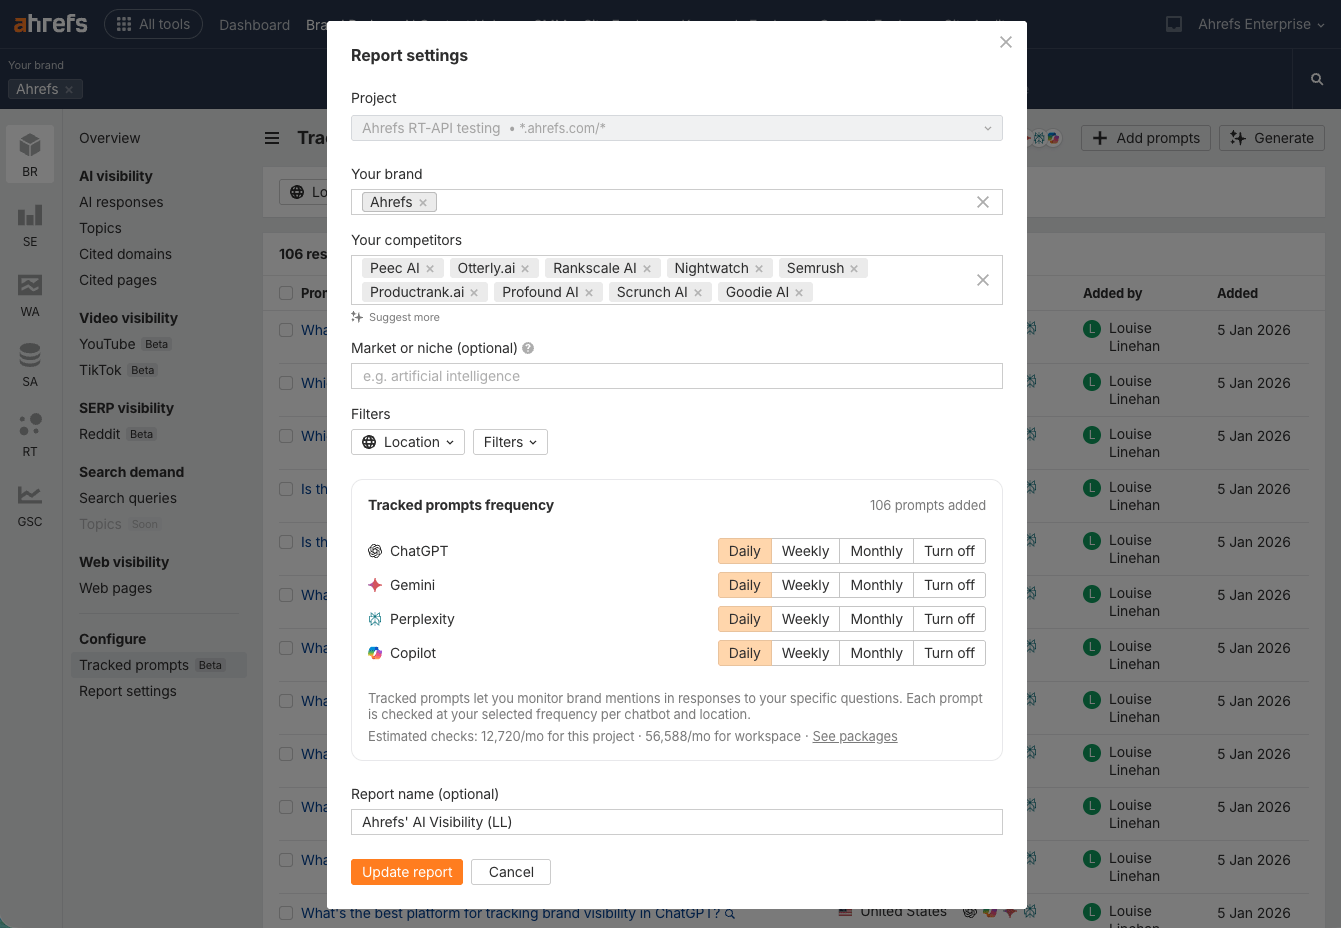
Task: Turn off Copilot prompt tracking
Action: [x=949, y=652]
